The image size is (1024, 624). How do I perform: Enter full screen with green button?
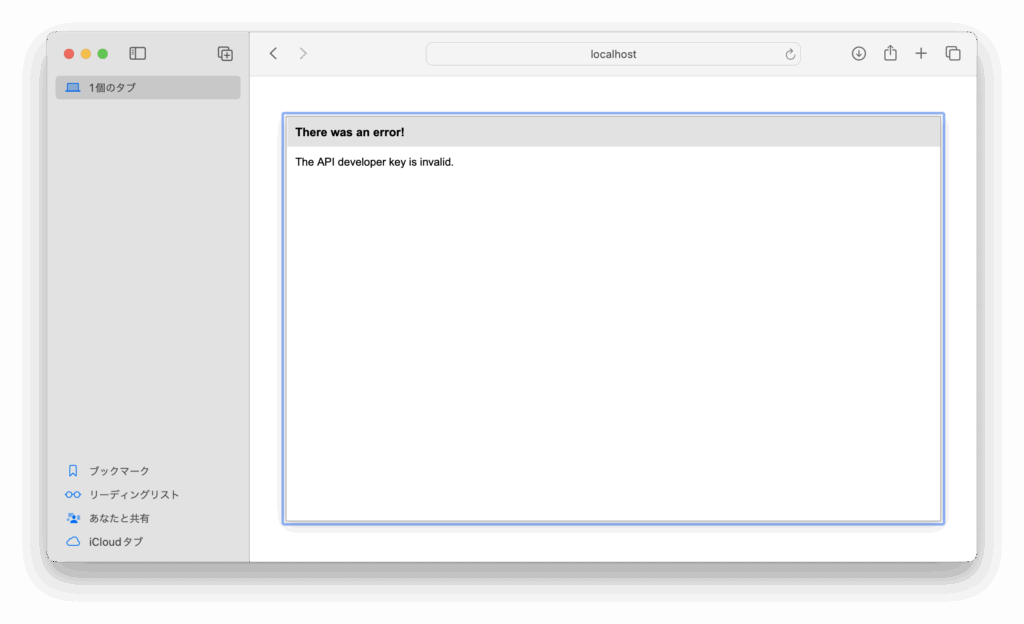coord(103,54)
